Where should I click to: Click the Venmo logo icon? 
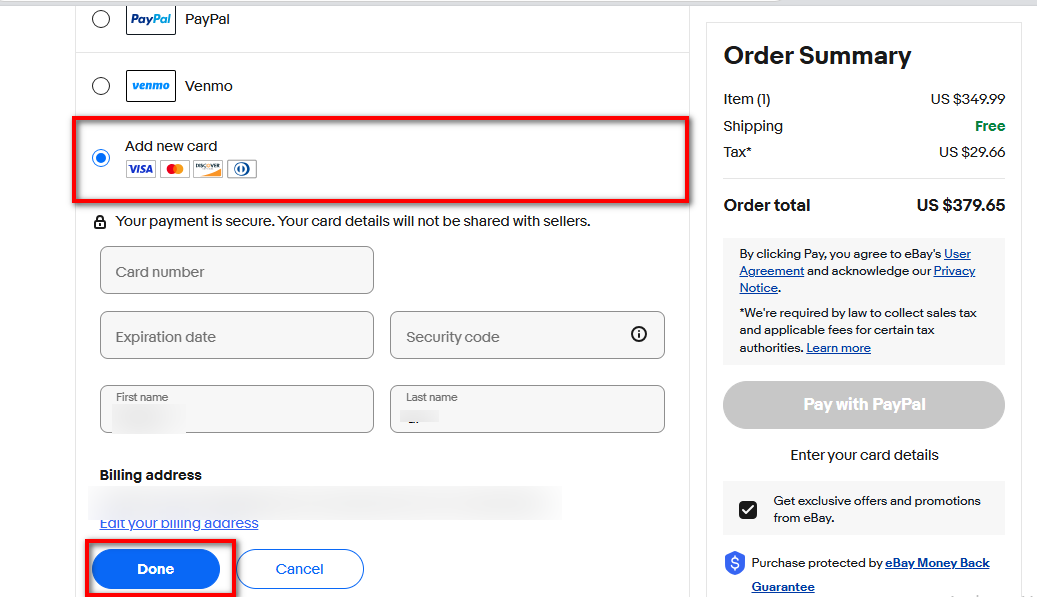(150, 86)
